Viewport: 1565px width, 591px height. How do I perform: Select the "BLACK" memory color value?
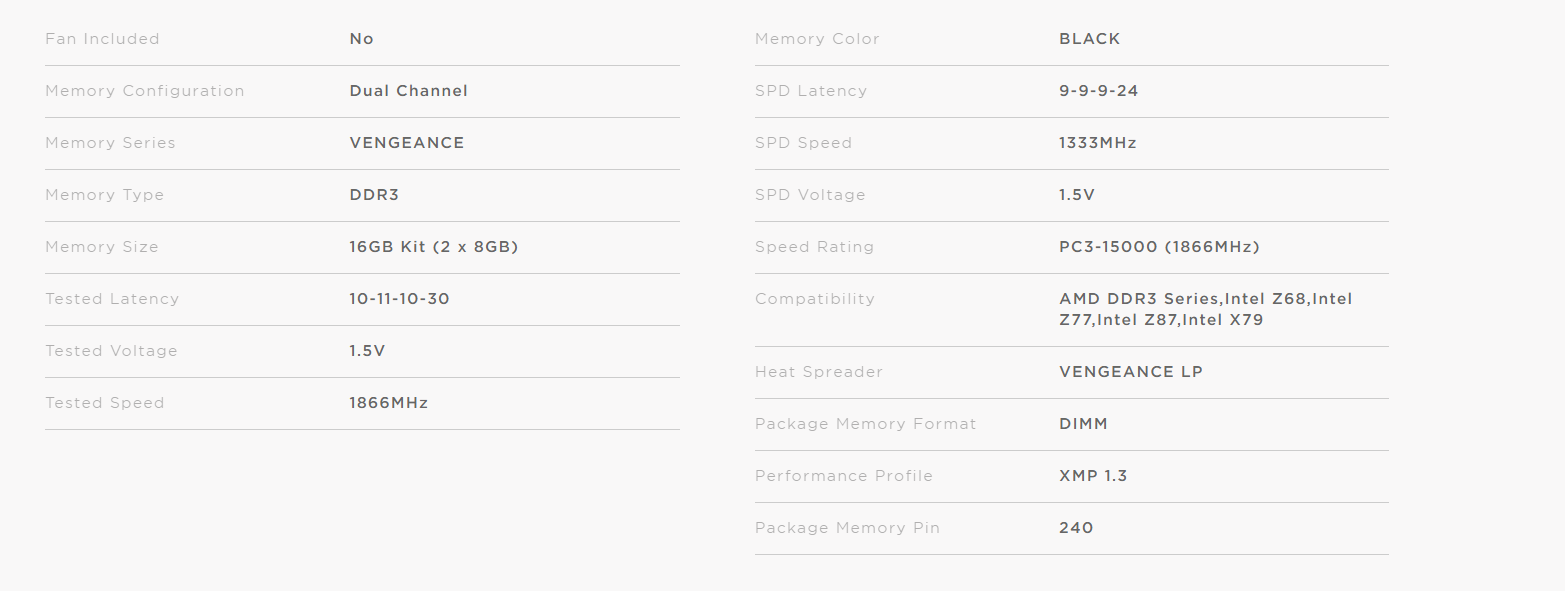coord(1089,39)
